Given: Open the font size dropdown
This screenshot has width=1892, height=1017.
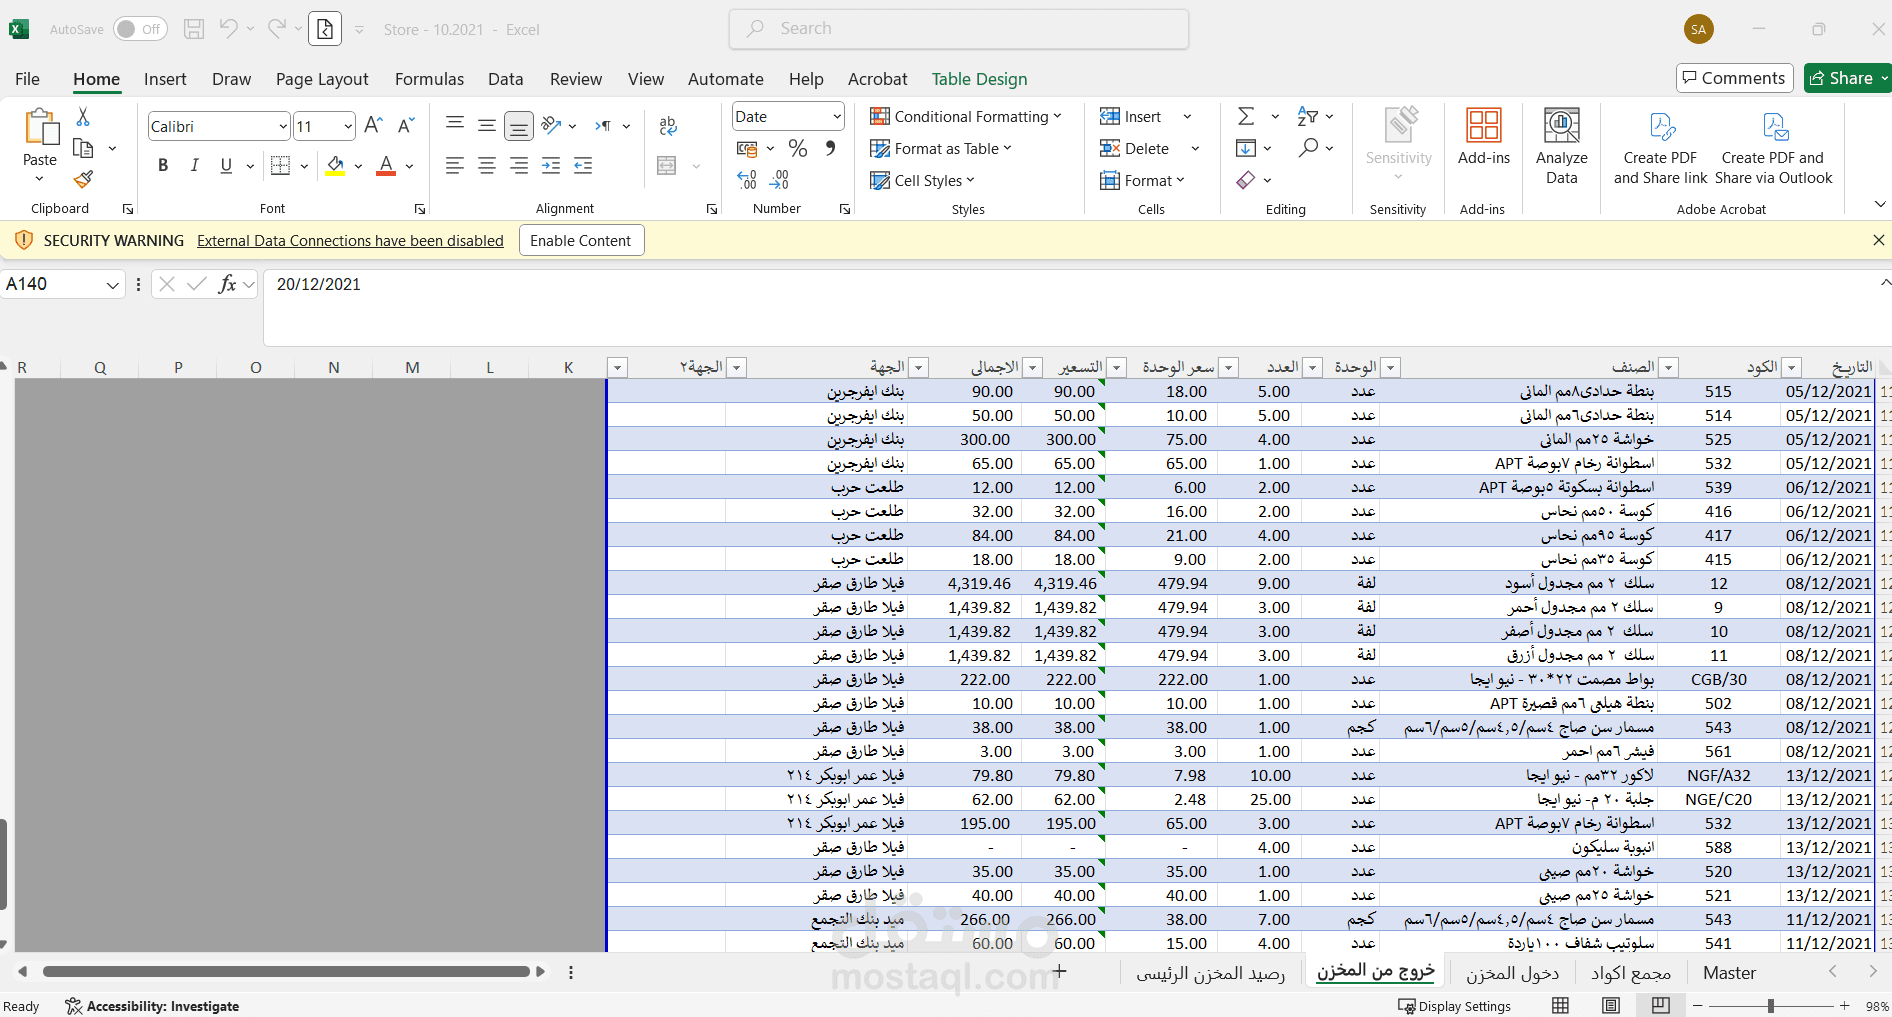Looking at the screenshot, I should point(348,126).
